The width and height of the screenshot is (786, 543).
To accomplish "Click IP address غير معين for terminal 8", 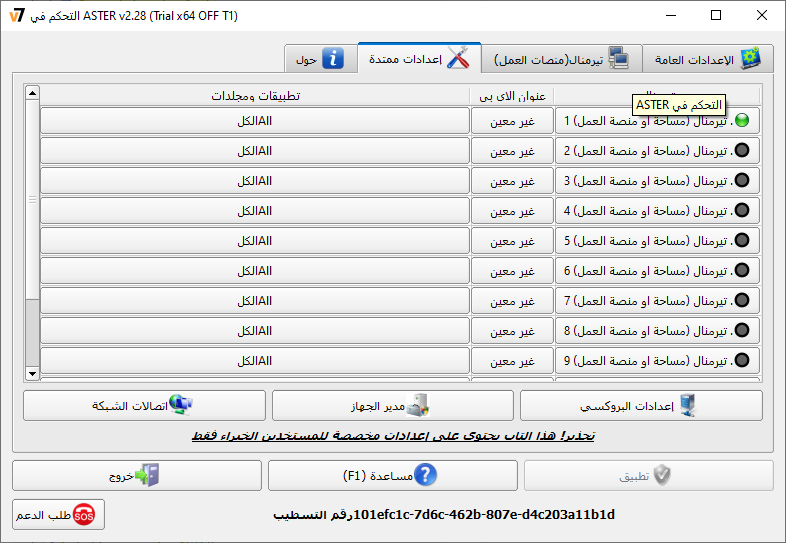I will point(512,330).
